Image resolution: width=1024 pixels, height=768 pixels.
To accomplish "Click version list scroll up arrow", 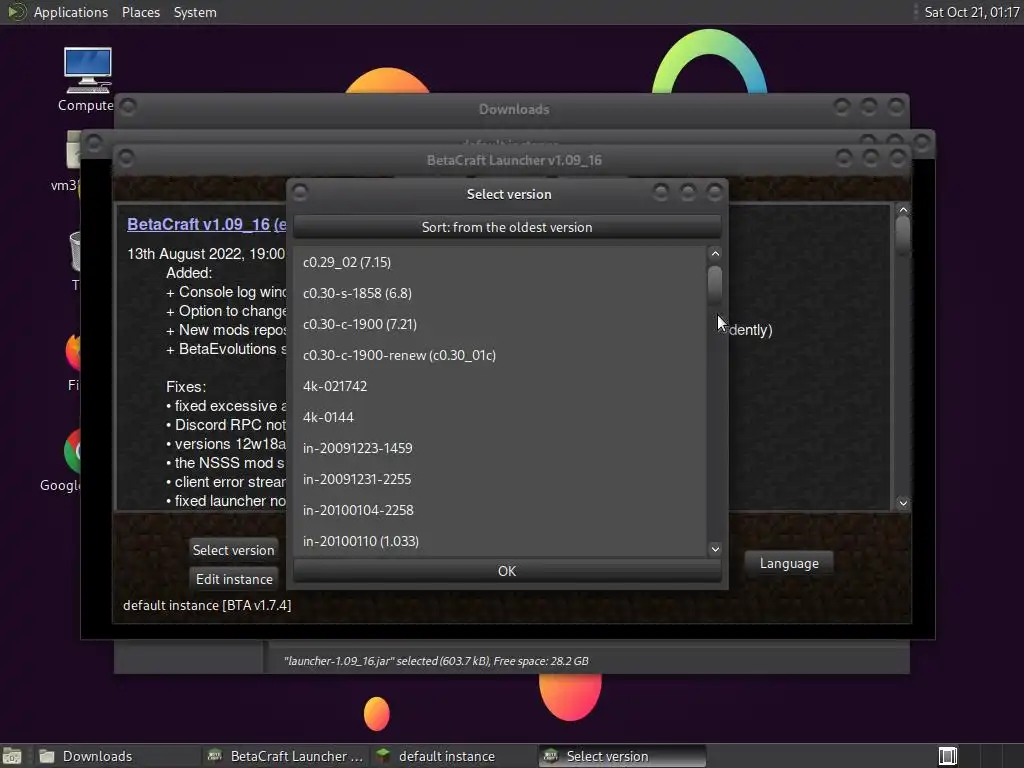I will click(x=715, y=253).
